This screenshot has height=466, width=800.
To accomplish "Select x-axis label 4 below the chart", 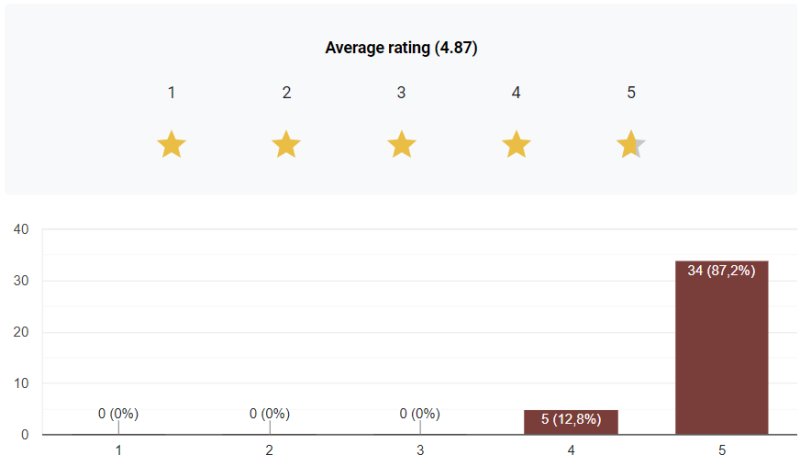I will tap(571, 451).
